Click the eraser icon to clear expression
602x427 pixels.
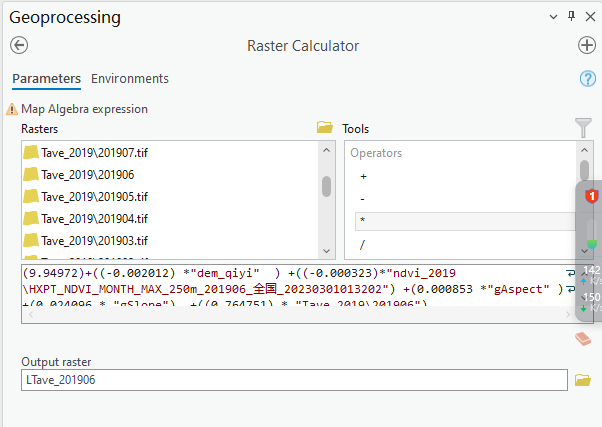[x=584, y=340]
